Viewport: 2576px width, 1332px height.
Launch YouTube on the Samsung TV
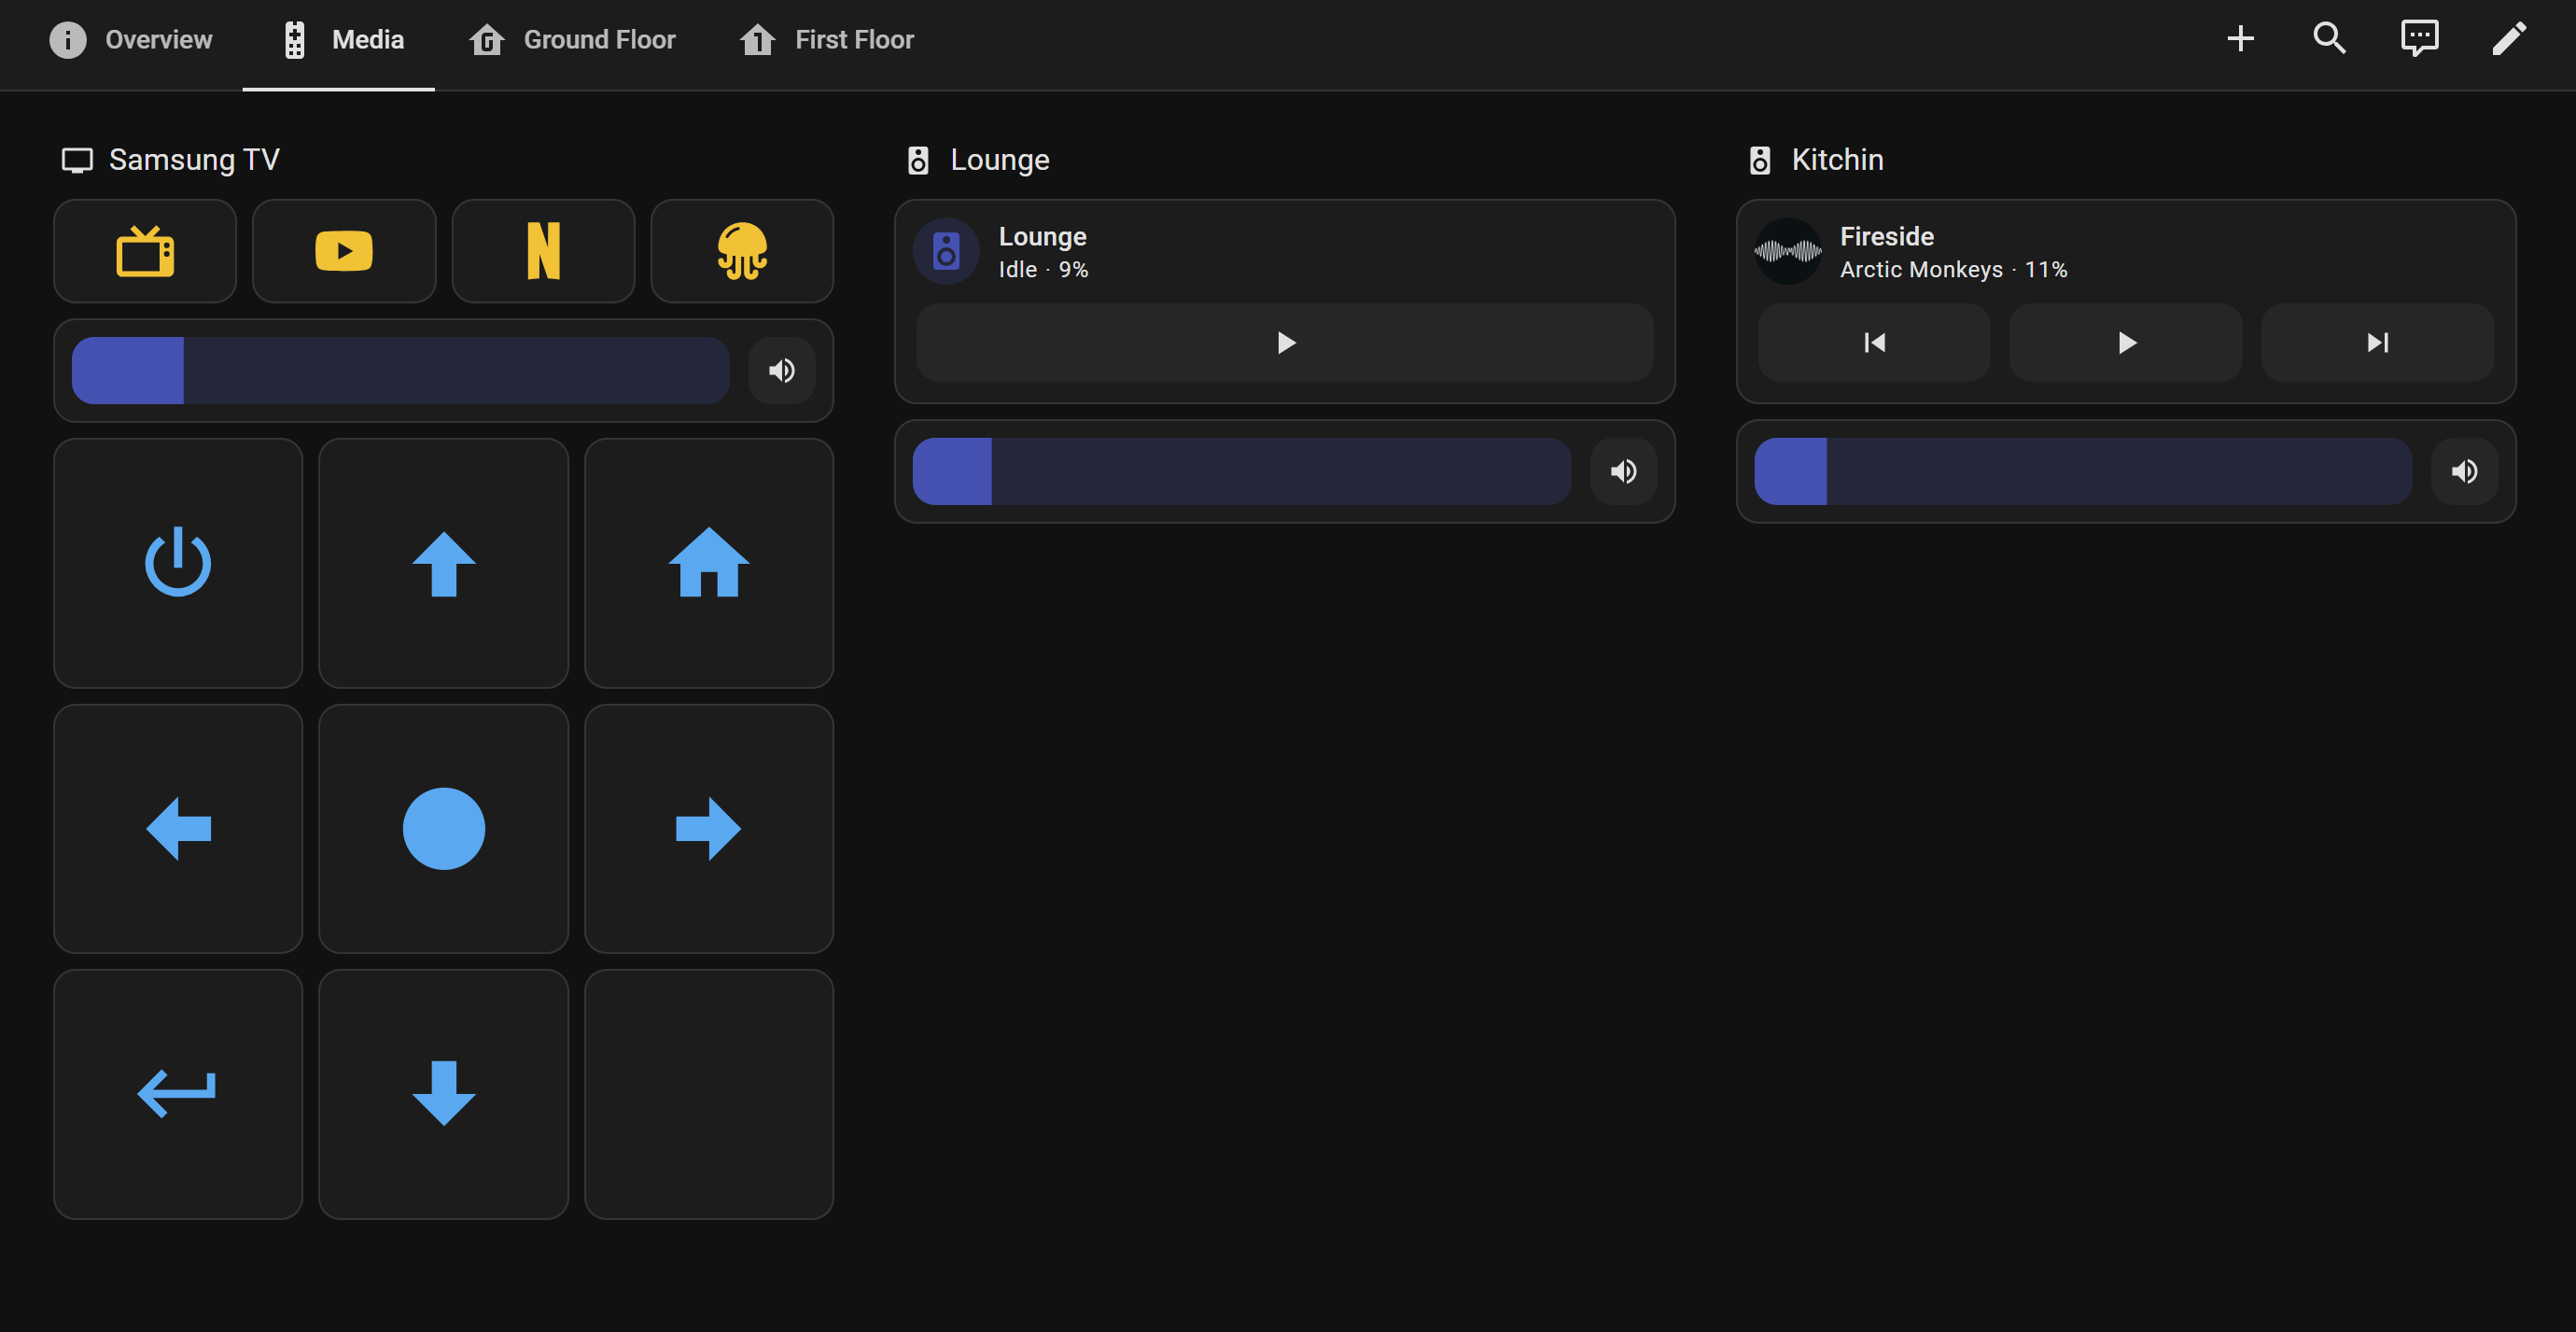pyautogui.click(x=343, y=251)
